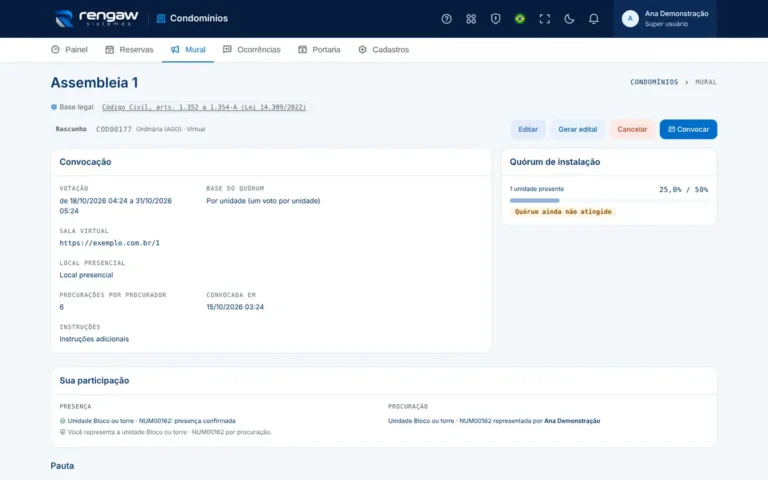Viewport: 768px width, 480px height.
Task: Click the Rascunho status label
Action: pyautogui.click(x=71, y=129)
